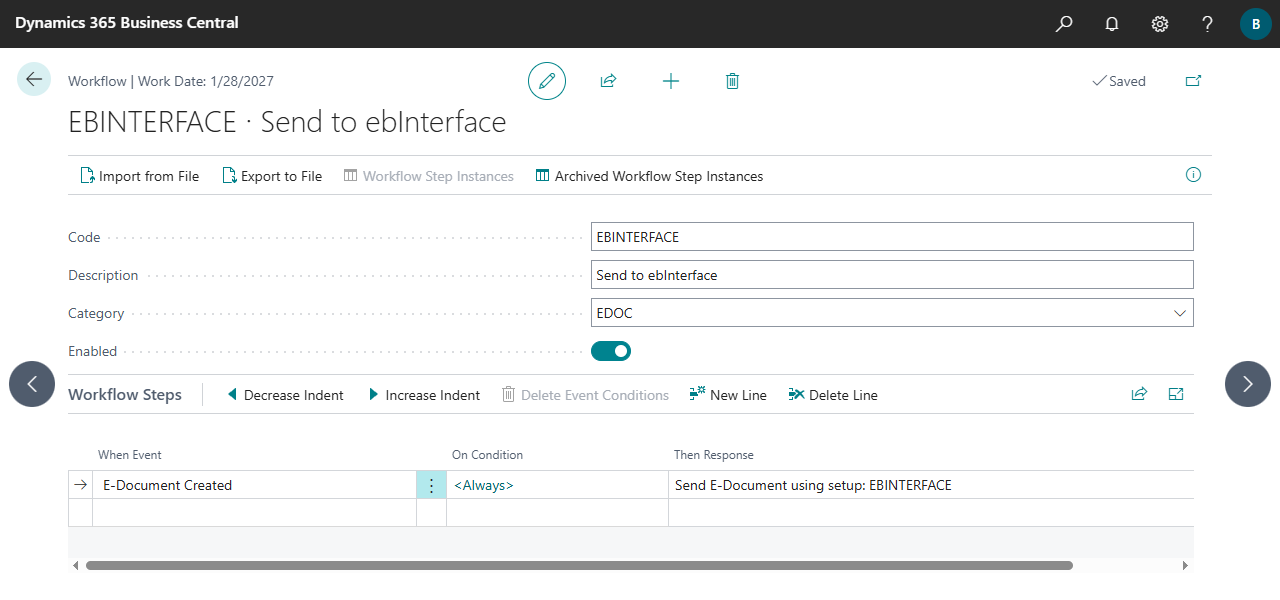Go to previous record arrow
Screen dimensions: 1280x600
pos(32,384)
